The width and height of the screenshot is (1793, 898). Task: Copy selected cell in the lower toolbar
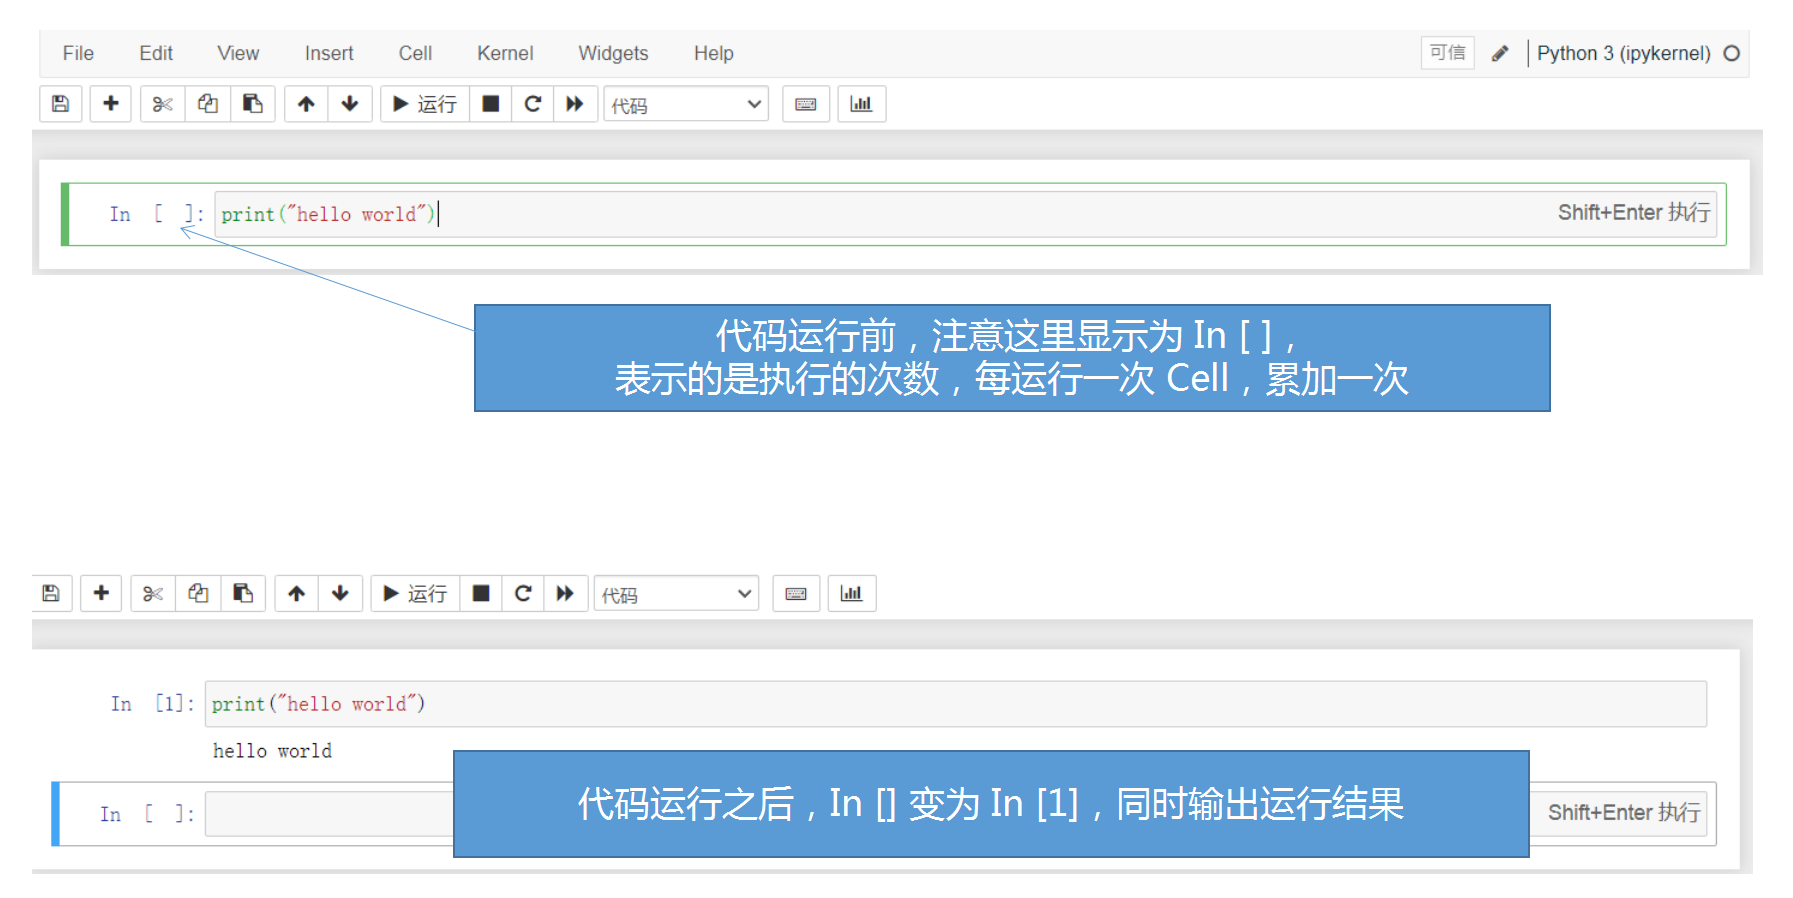pos(198,594)
